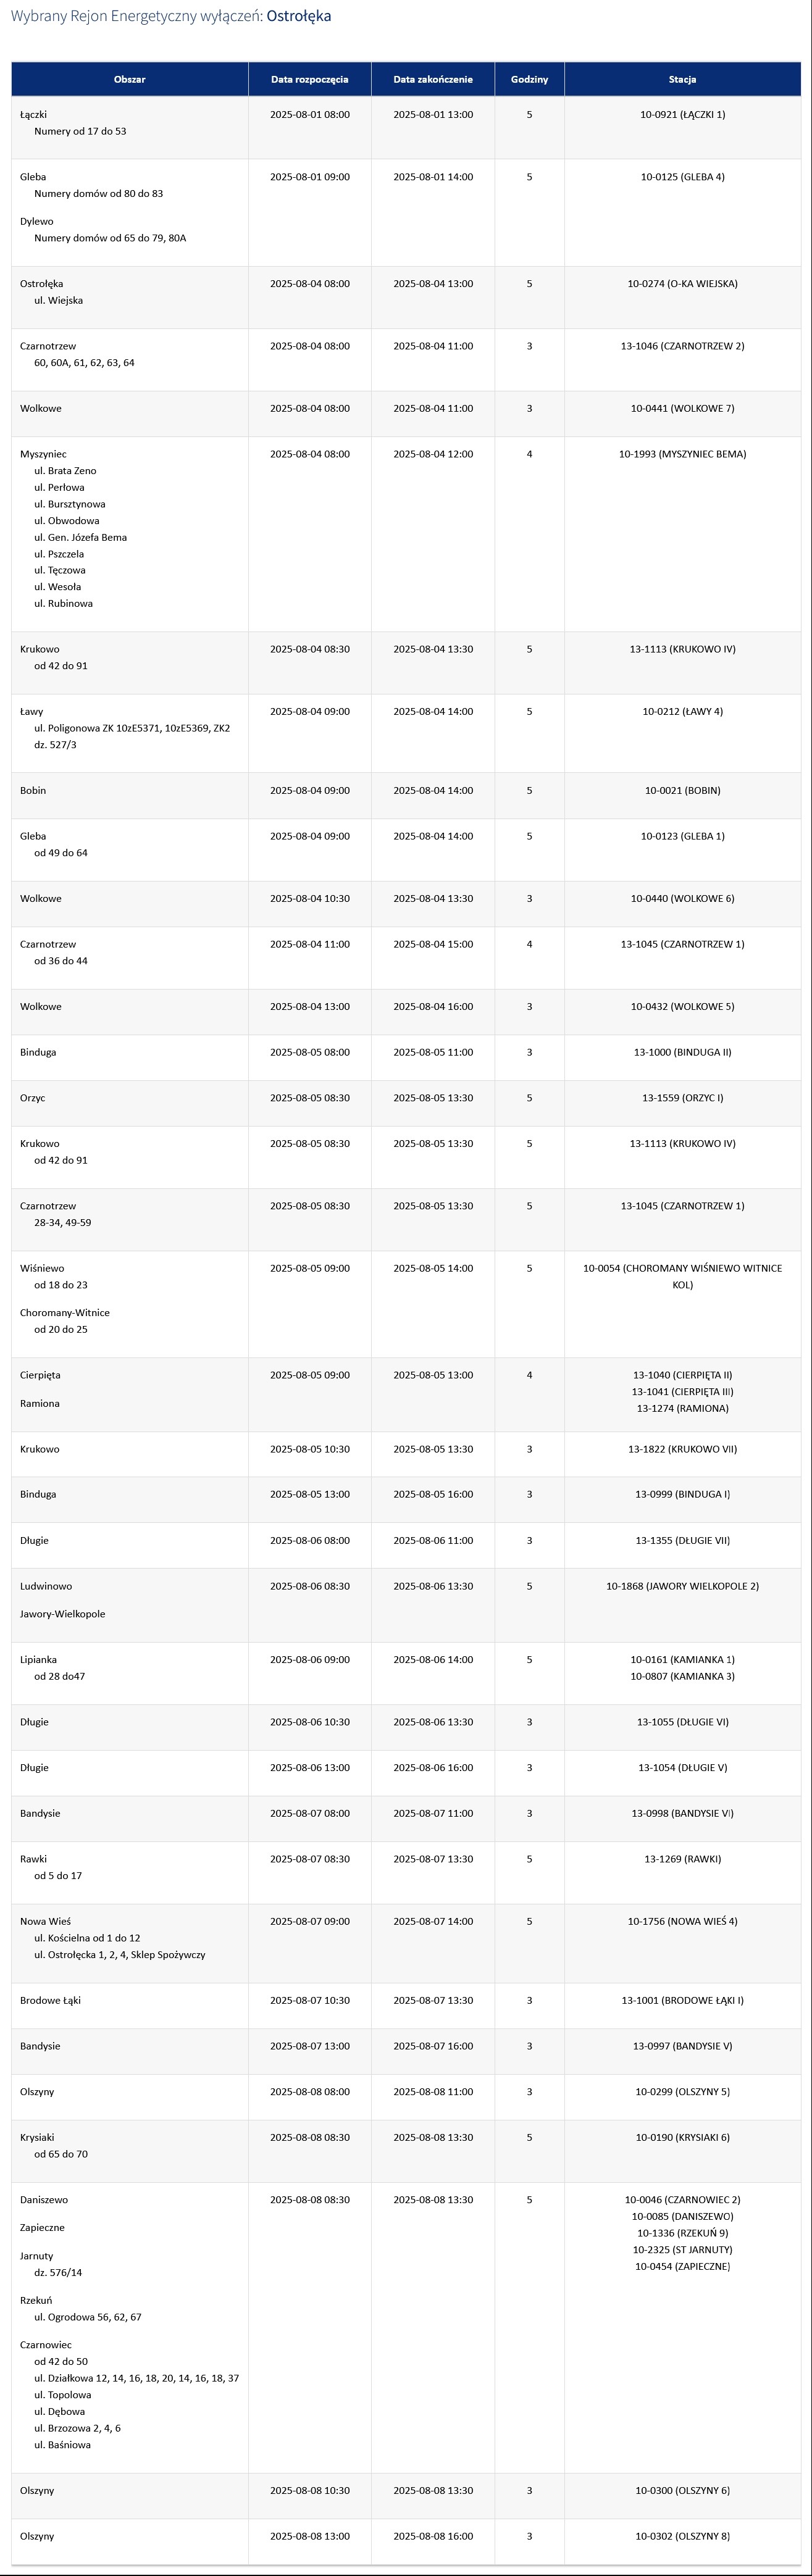Select station 13-1274 (RAMIONA) text
This screenshot has height=2576, width=812.
[683, 1408]
